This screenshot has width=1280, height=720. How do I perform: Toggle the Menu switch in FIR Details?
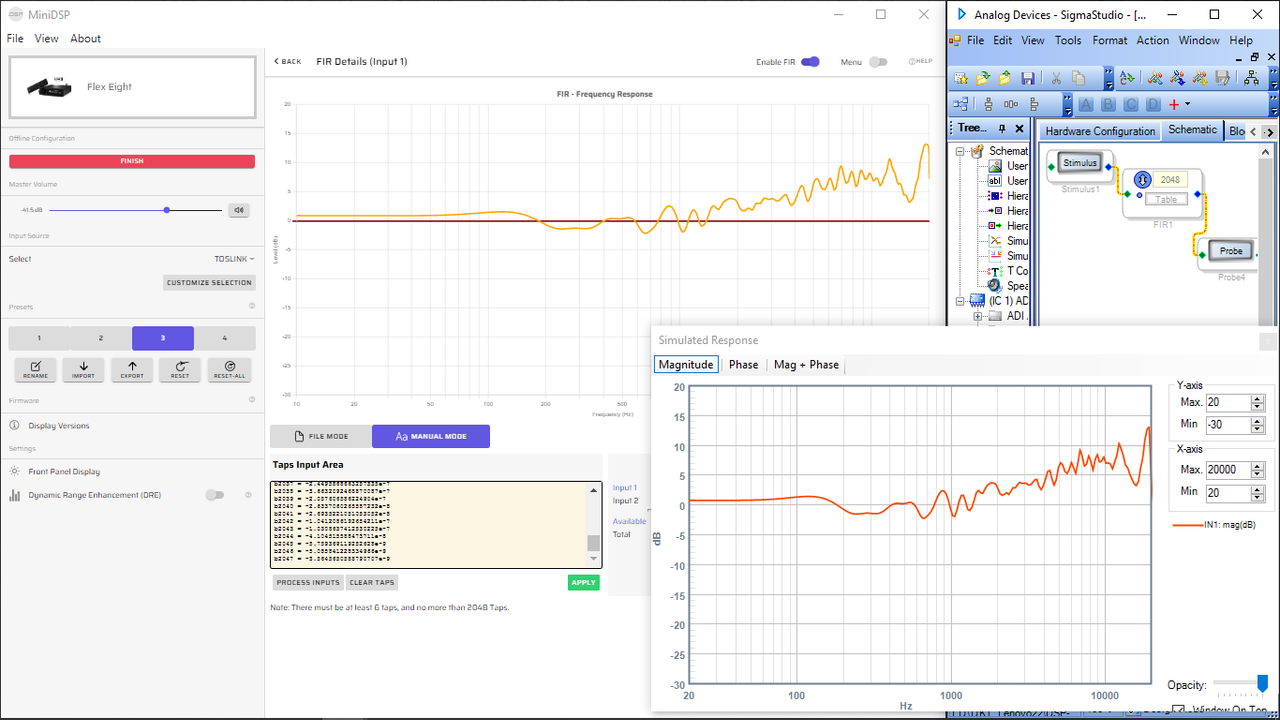pyautogui.click(x=877, y=62)
